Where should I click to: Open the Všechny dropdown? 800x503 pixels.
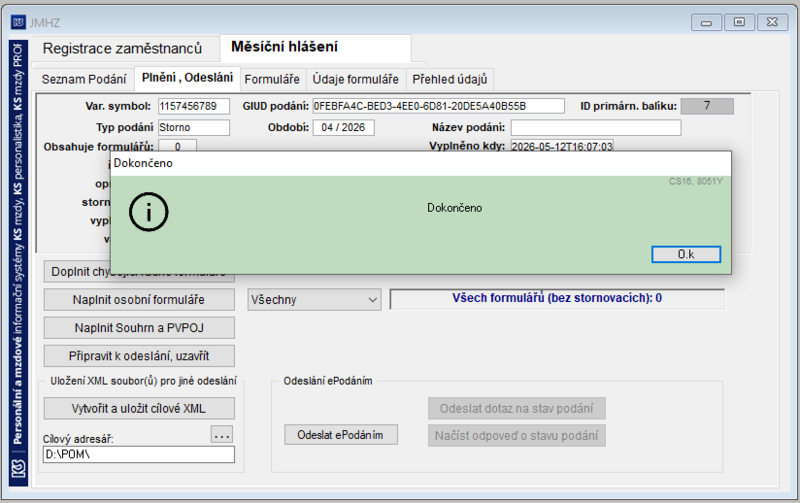tap(314, 299)
